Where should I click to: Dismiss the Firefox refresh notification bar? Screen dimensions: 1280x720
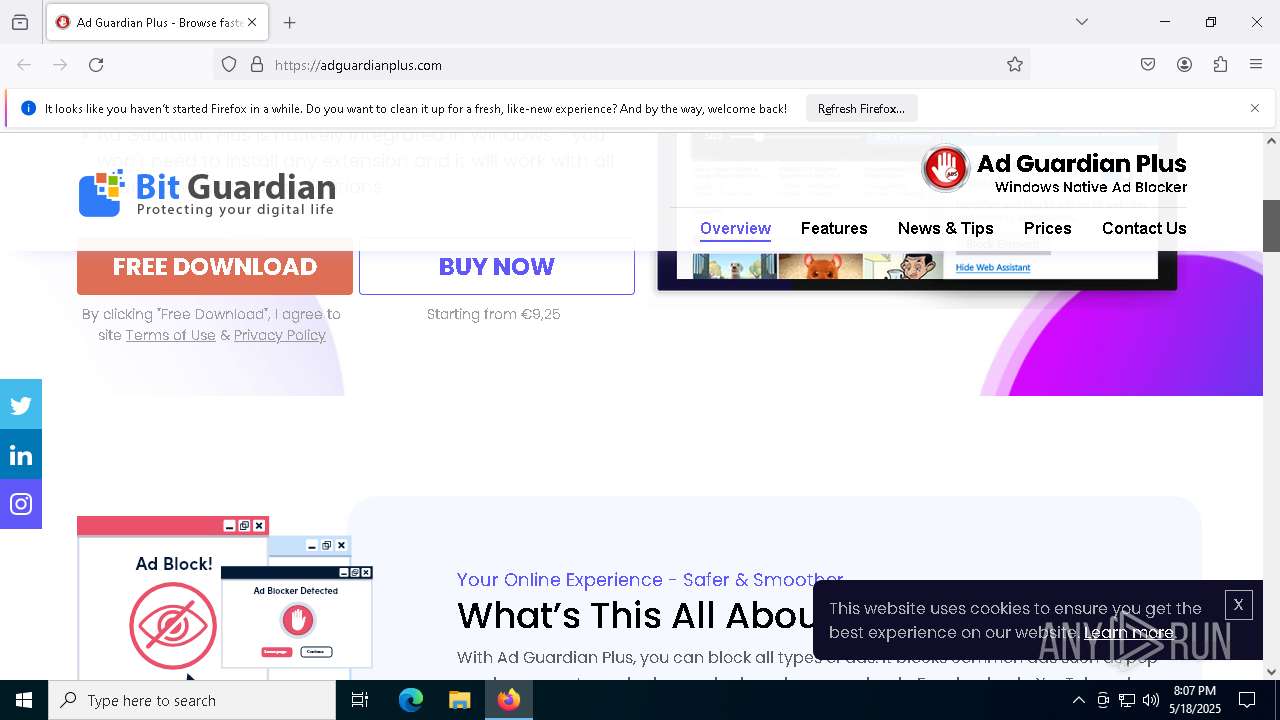[x=1255, y=108]
